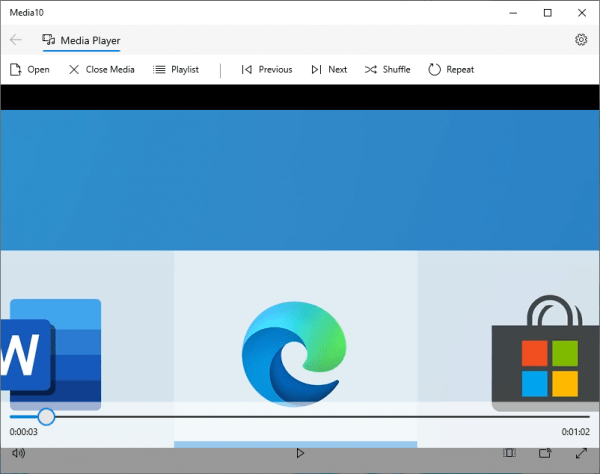
Task: Click the Microsoft Store bag in video
Action: click(x=546, y=353)
